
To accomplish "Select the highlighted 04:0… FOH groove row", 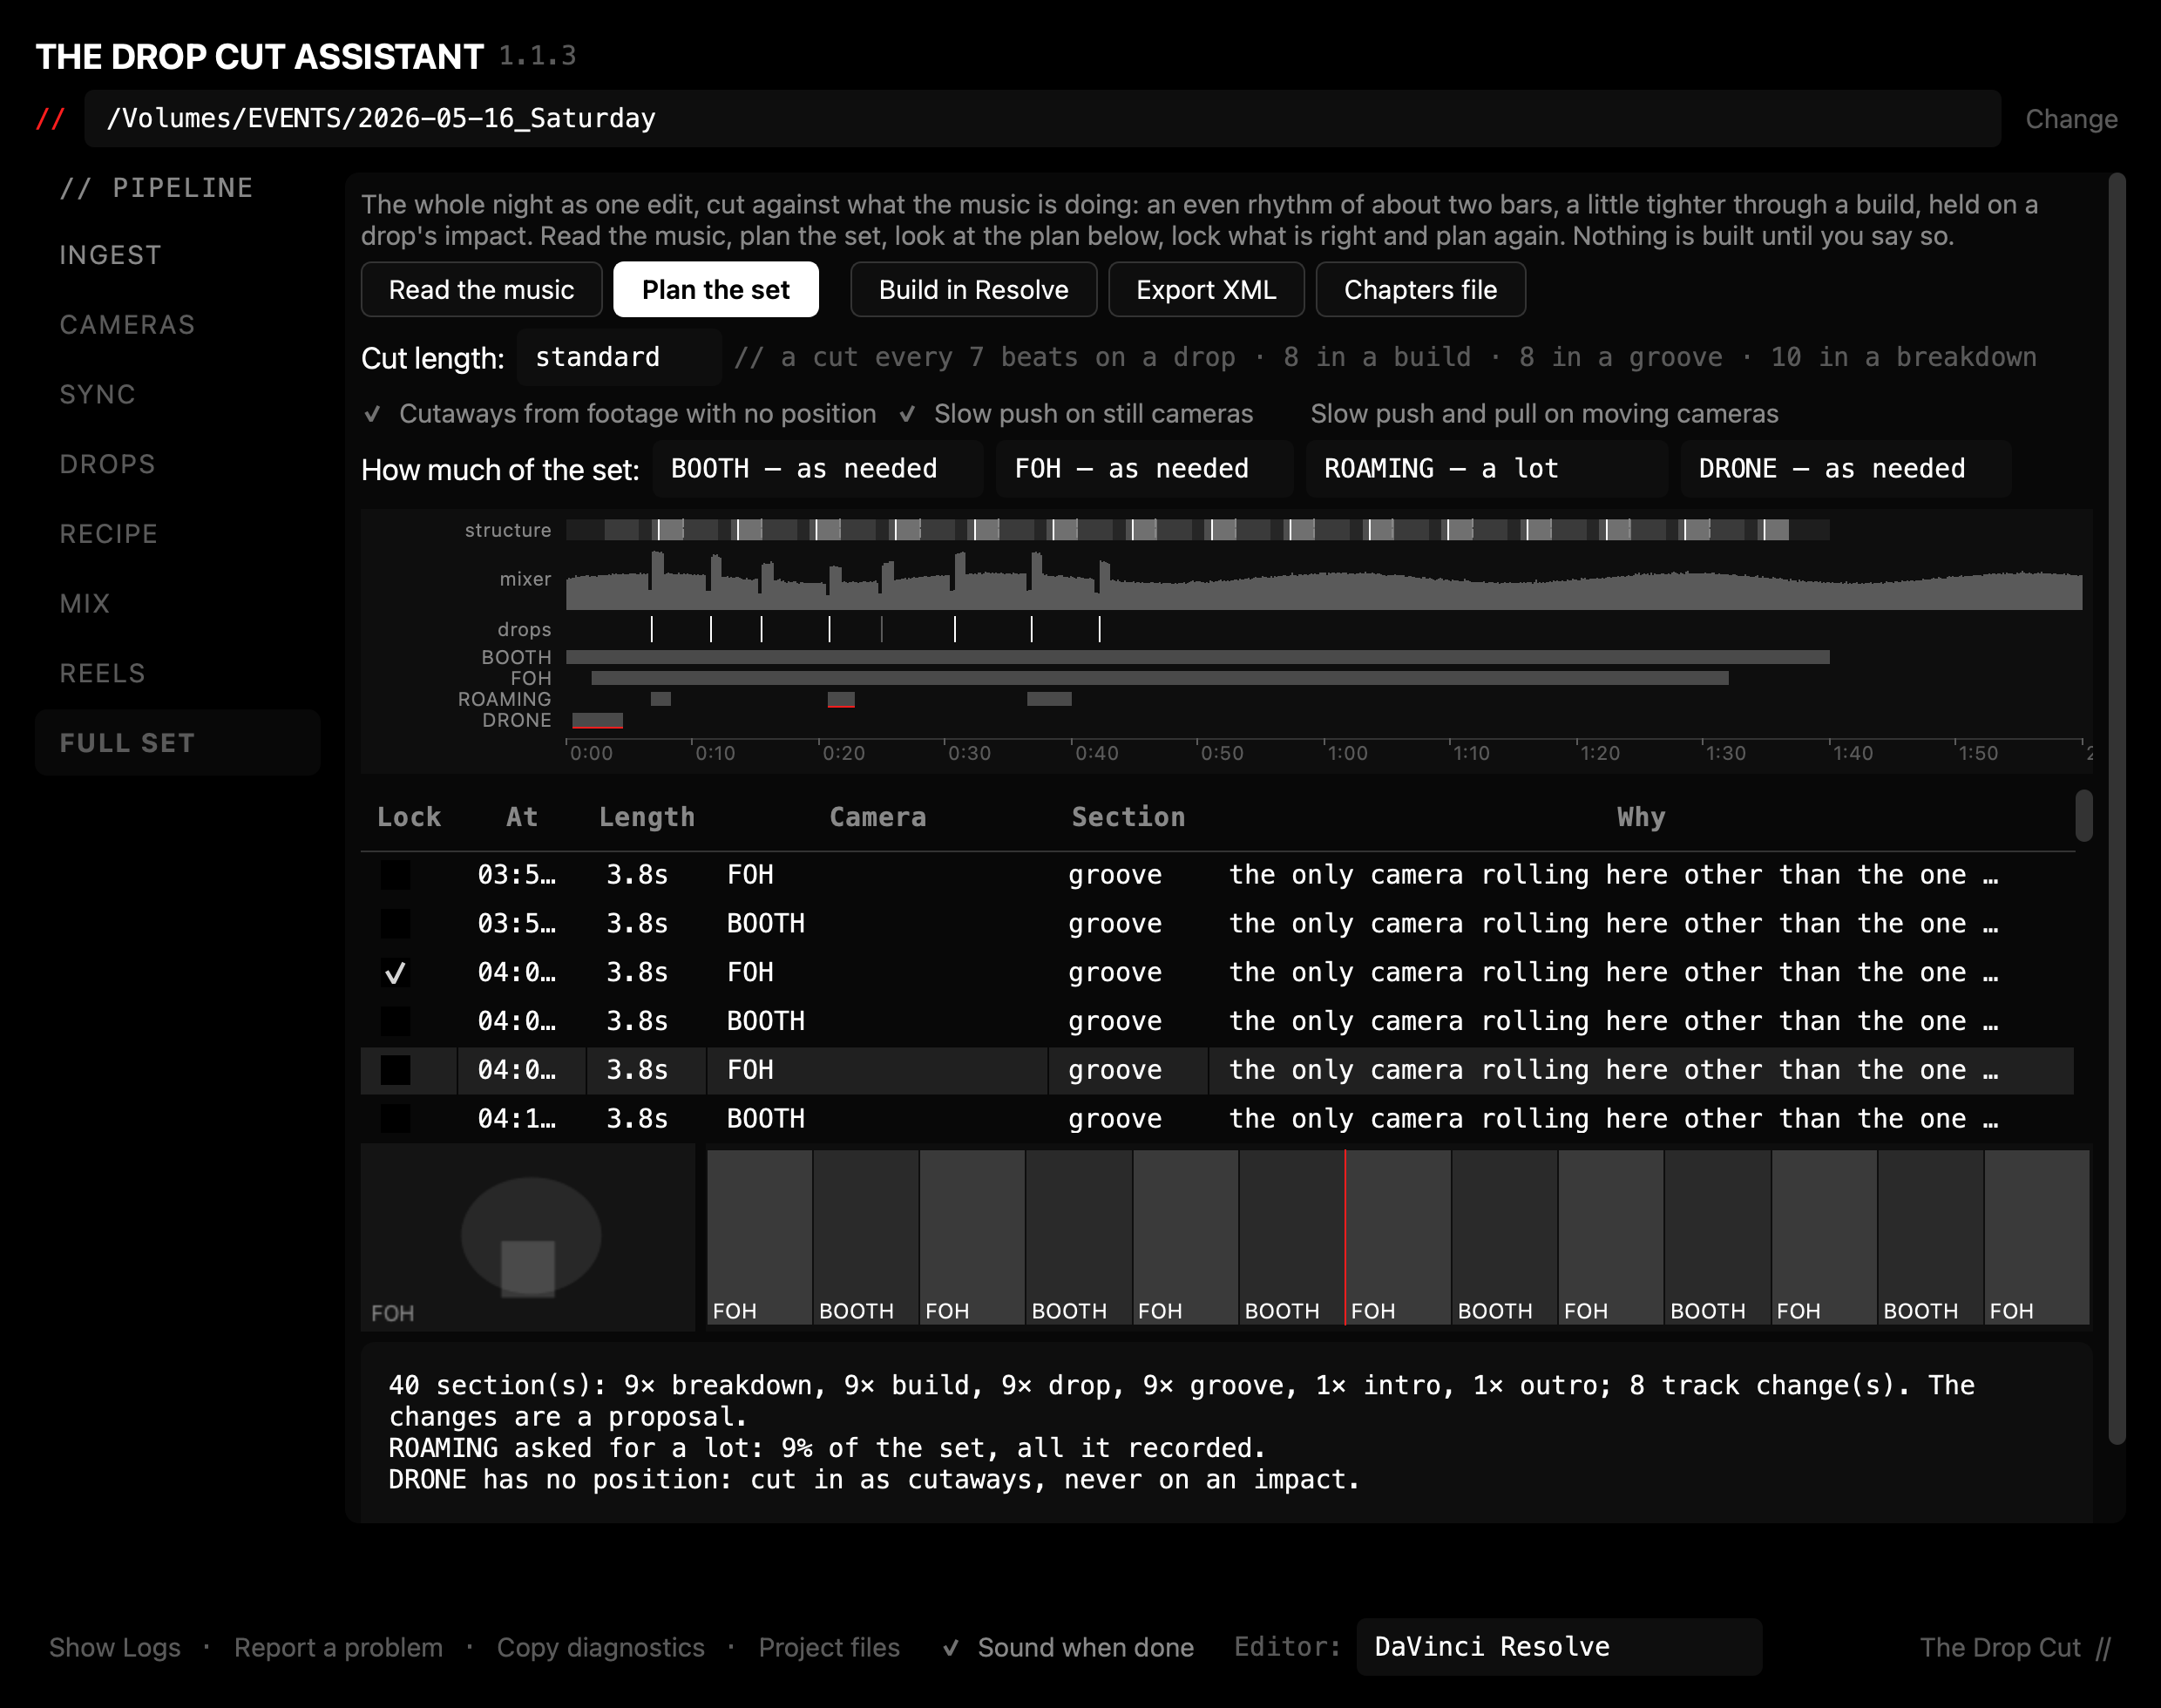I will [x=1217, y=1070].
